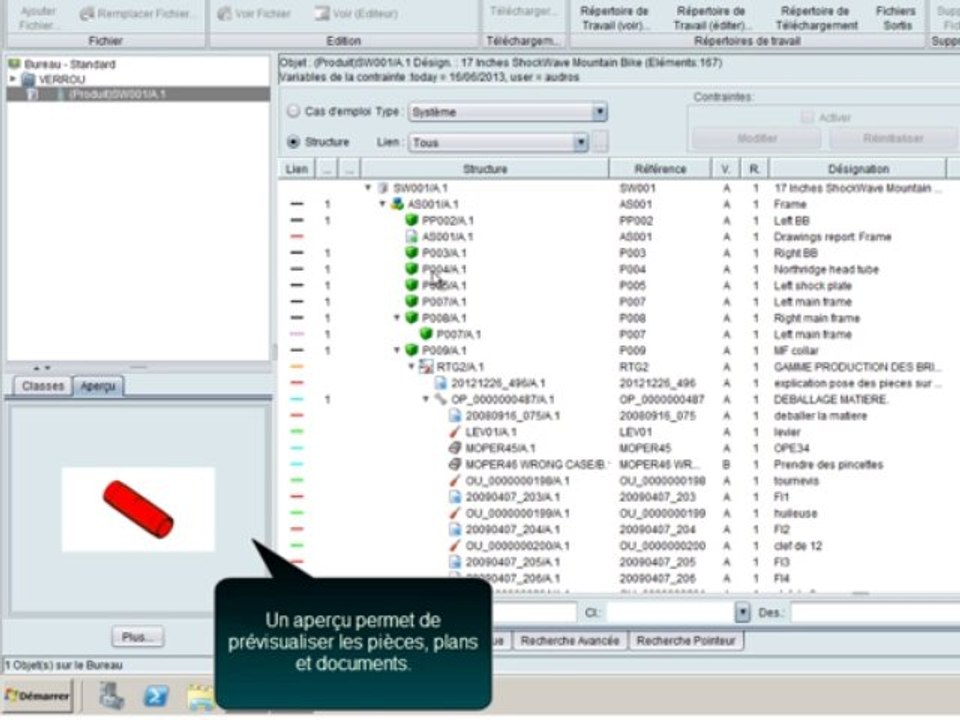This screenshot has height=720, width=960.
Task: Click the OP_0000000487/A.1 operation icon
Action: (x=441, y=399)
